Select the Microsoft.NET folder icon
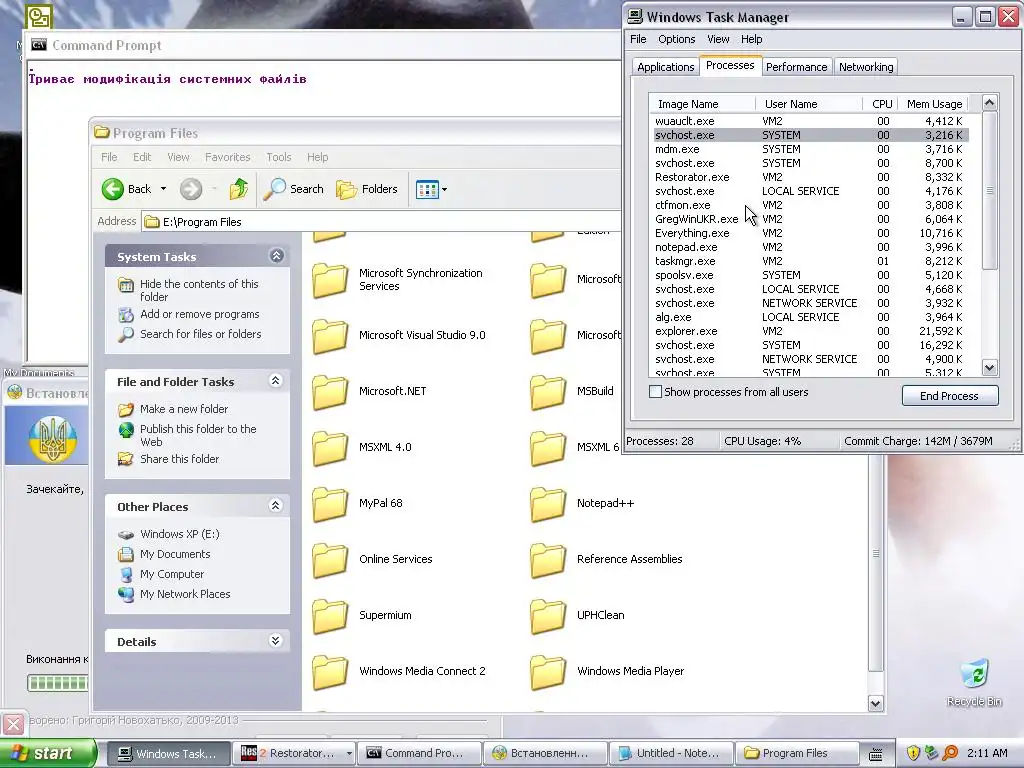This screenshot has width=1024, height=768. (x=330, y=392)
